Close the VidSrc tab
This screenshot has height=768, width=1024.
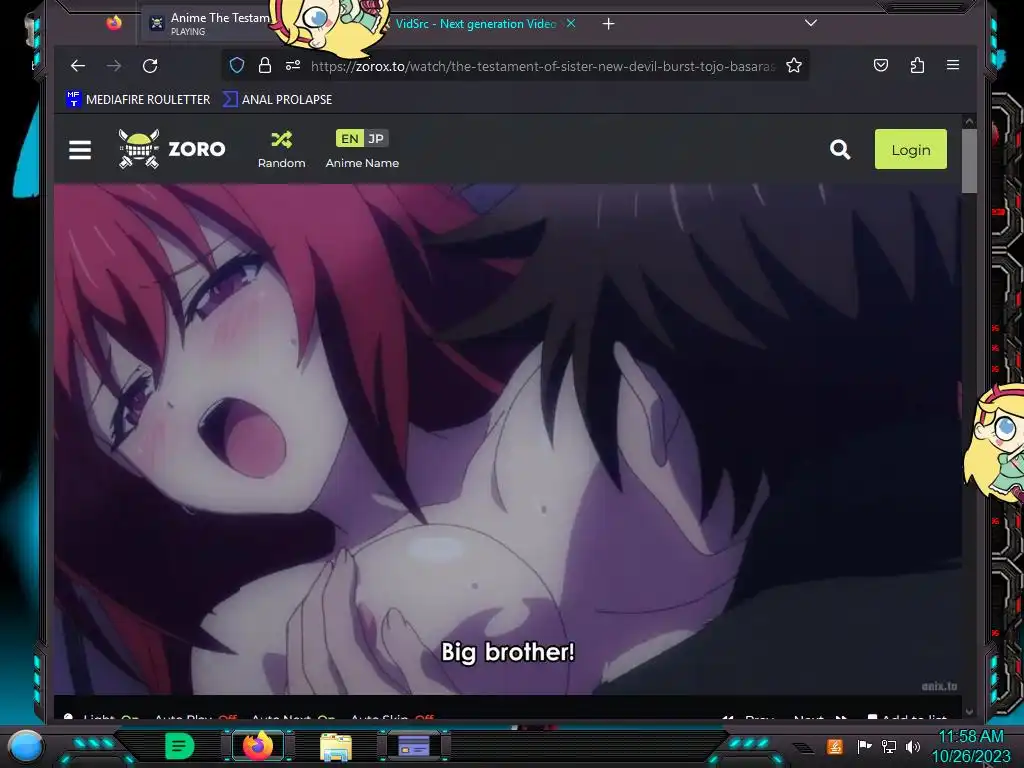click(x=571, y=24)
